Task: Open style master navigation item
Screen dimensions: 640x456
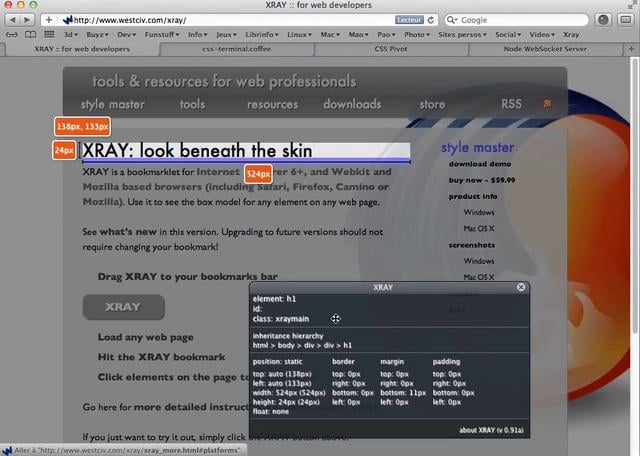Action: (x=112, y=105)
